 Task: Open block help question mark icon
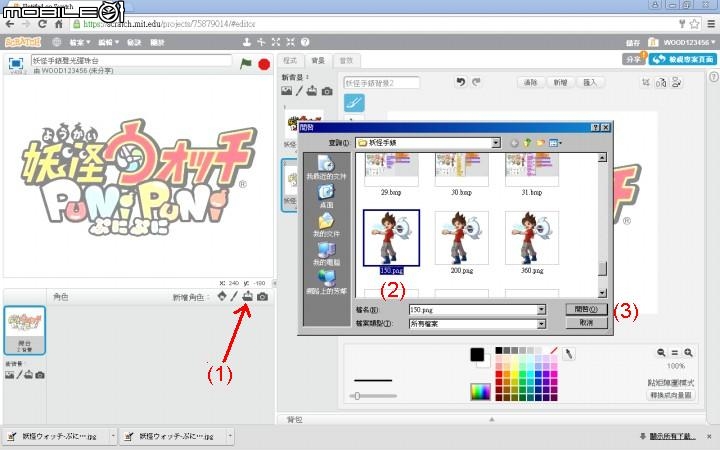pos(305,42)
